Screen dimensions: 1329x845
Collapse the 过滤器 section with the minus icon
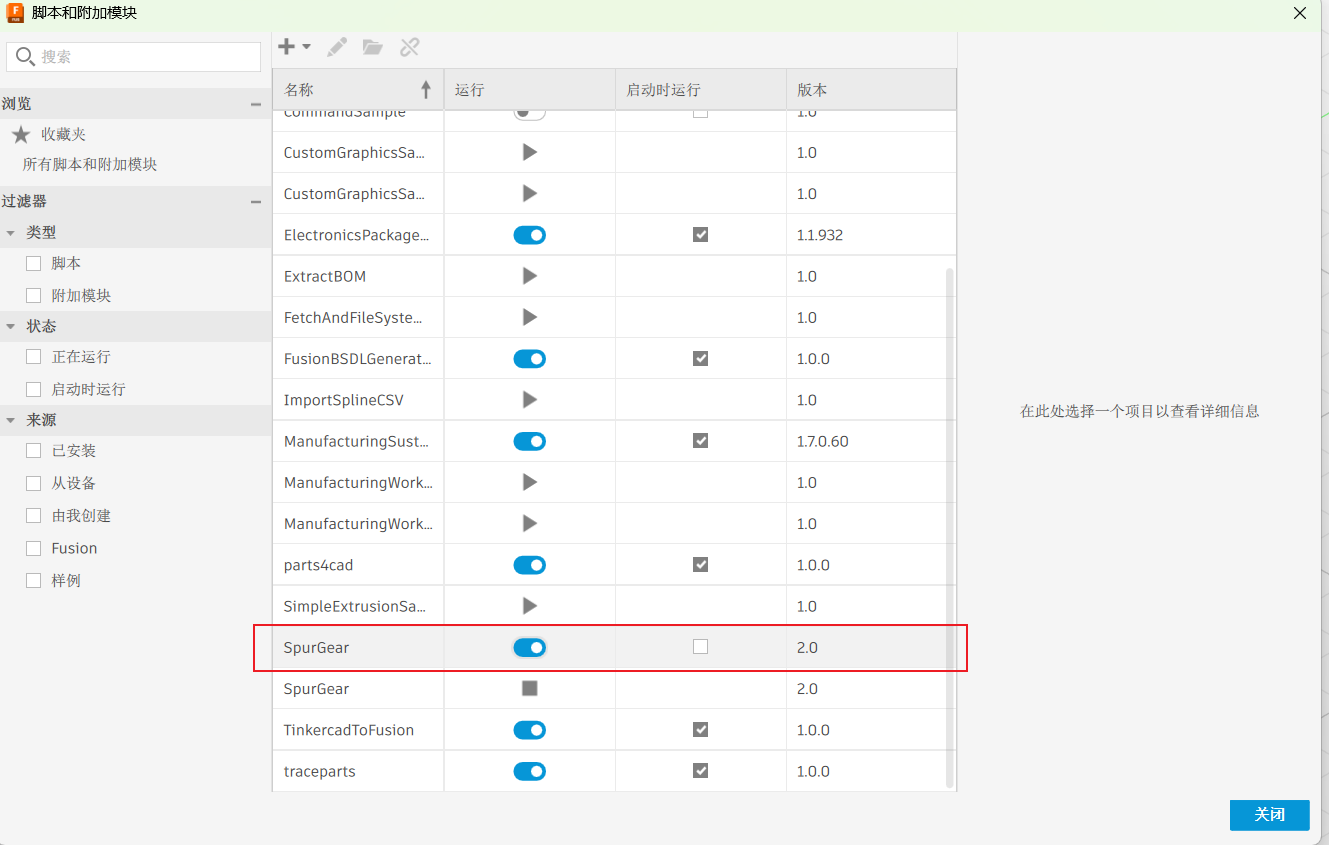(x=256, y=202)
